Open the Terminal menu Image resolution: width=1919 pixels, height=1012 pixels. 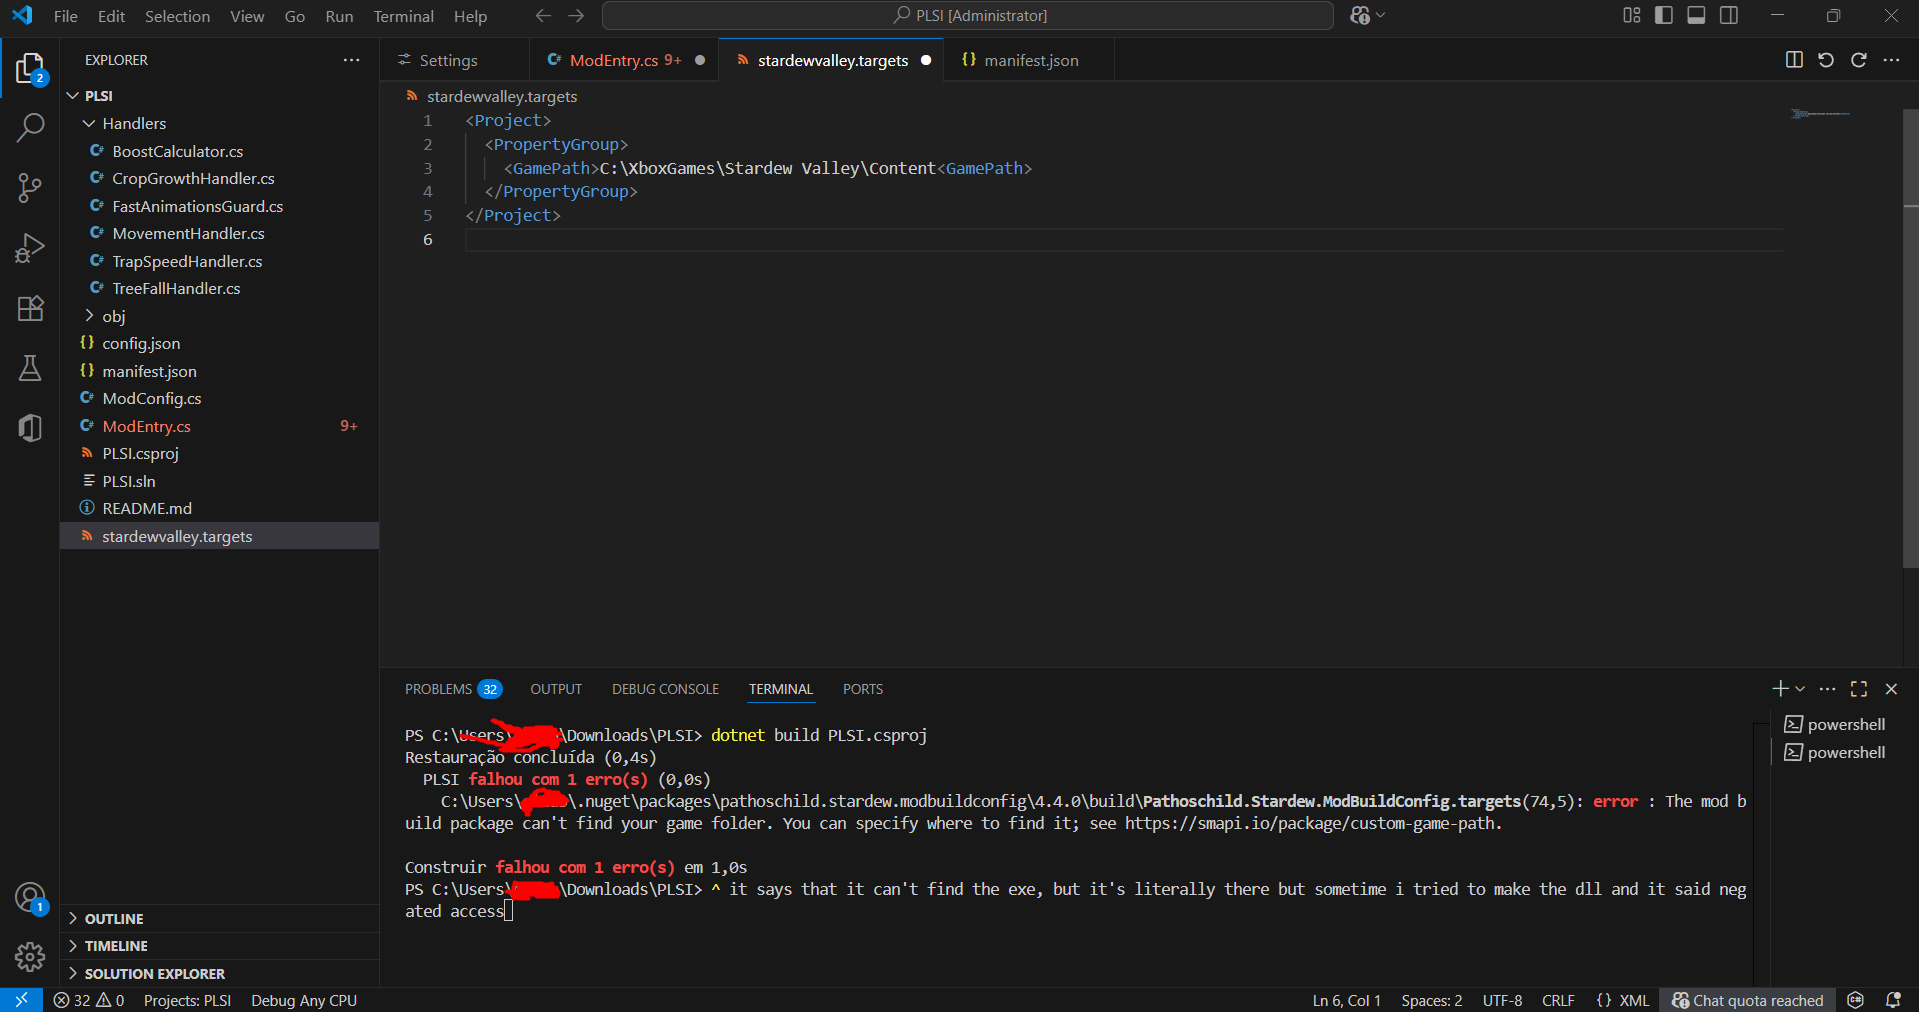tap(403, 16)
